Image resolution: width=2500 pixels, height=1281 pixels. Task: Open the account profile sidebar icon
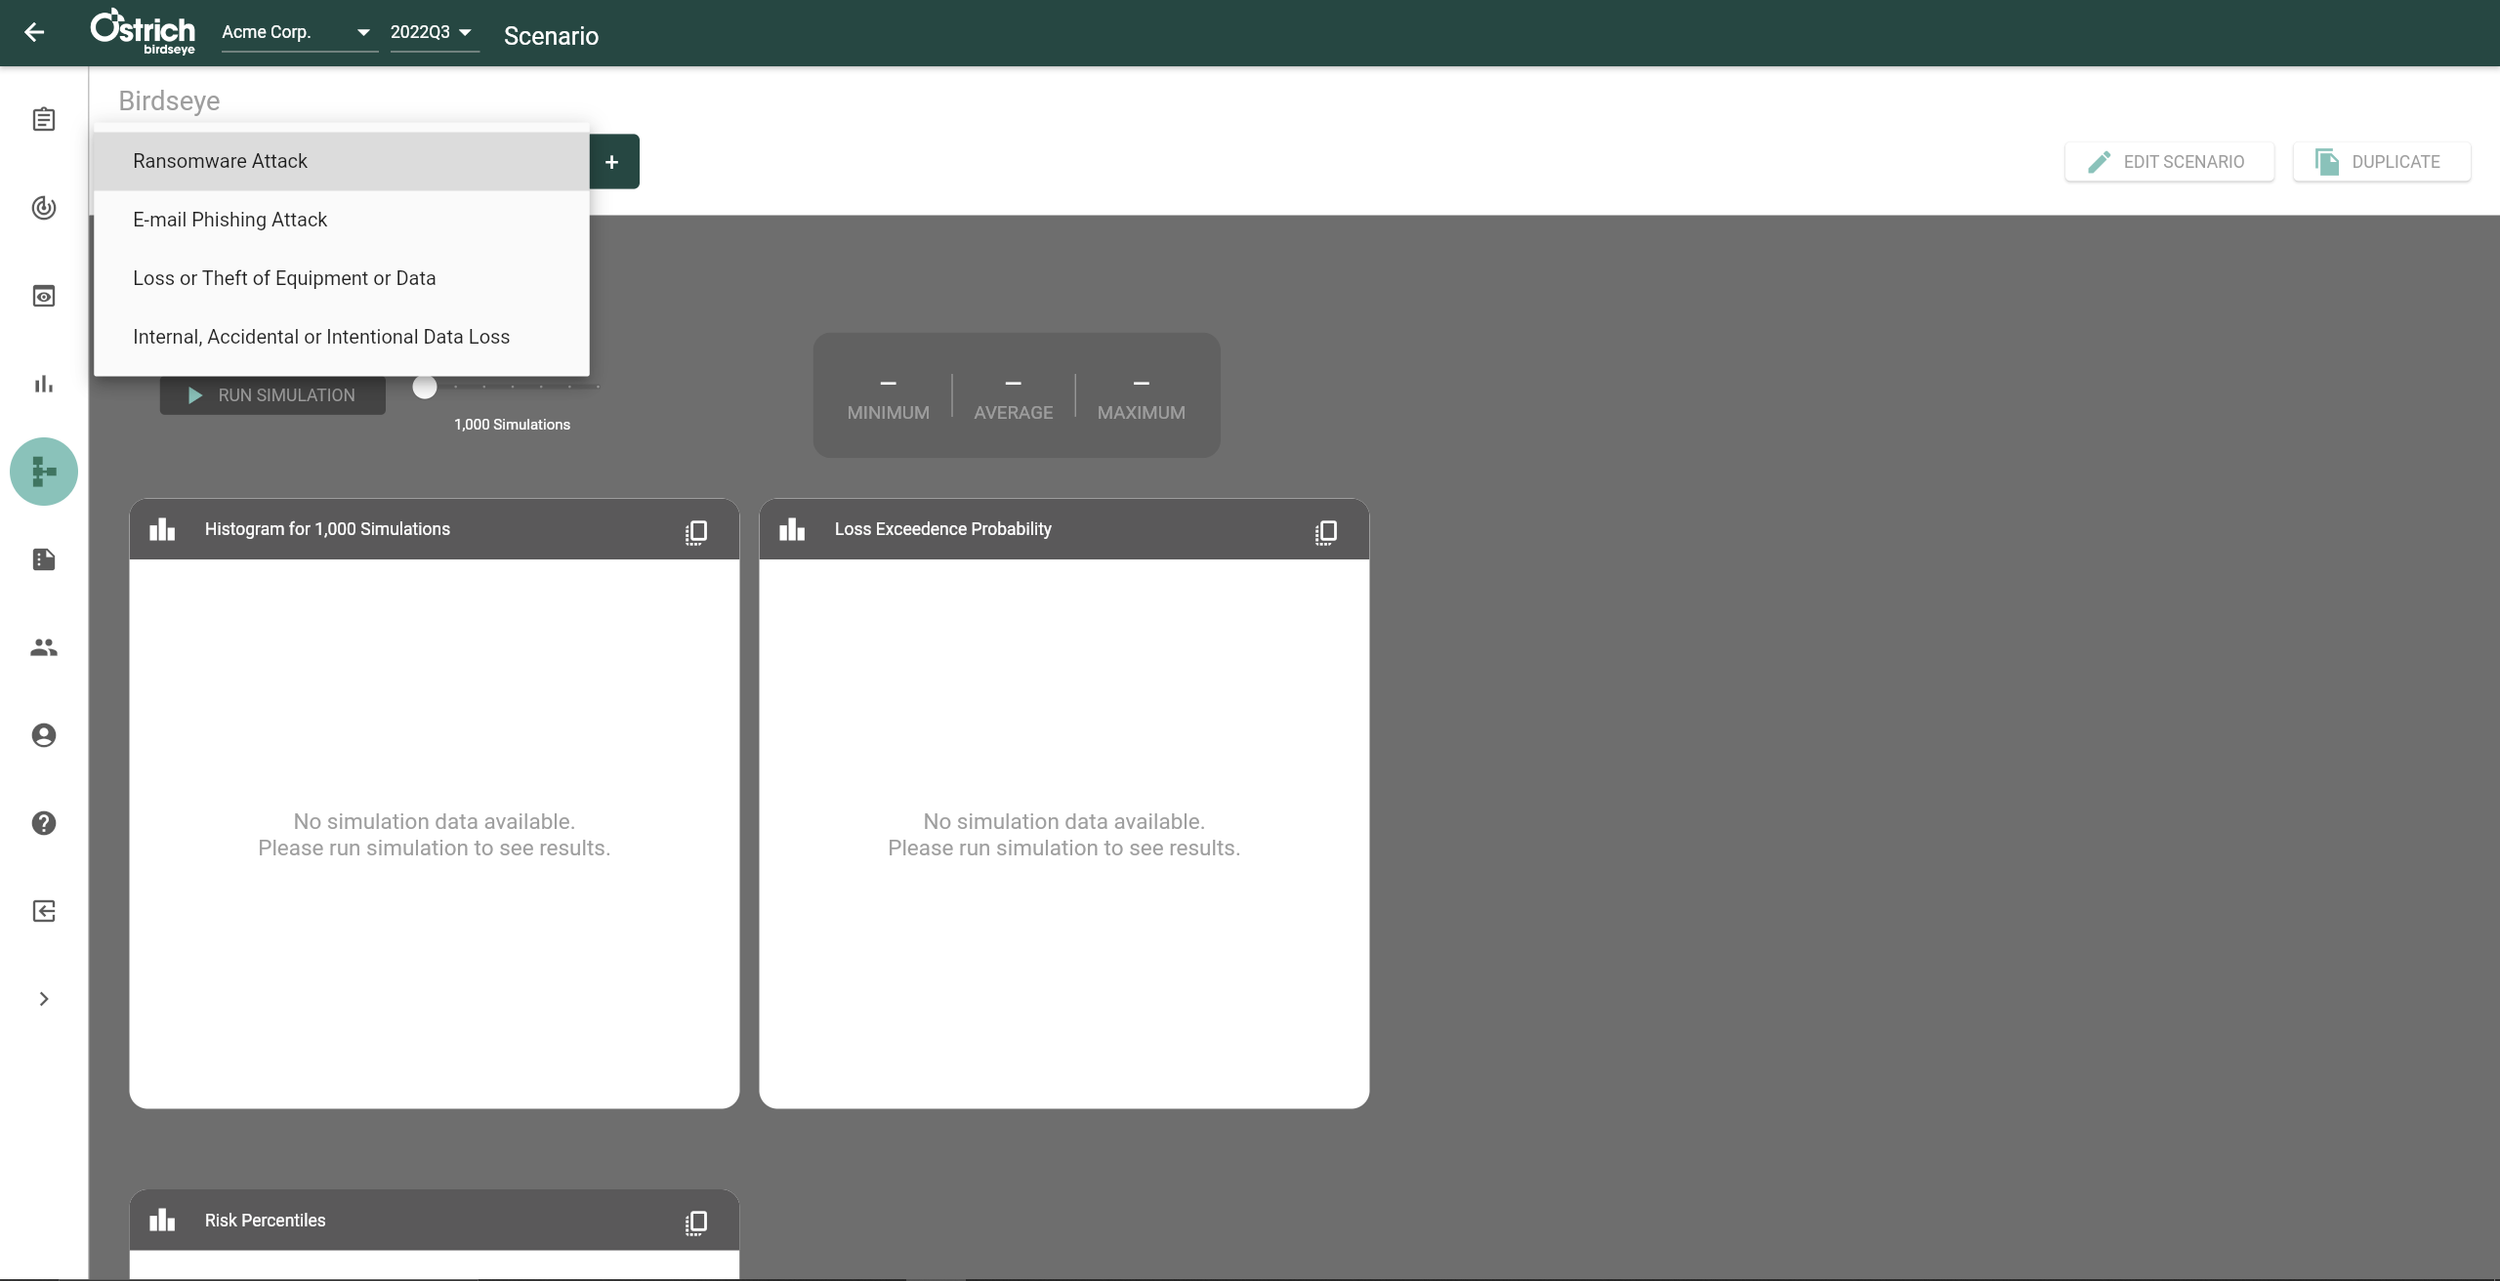click(x=43, y=736)
